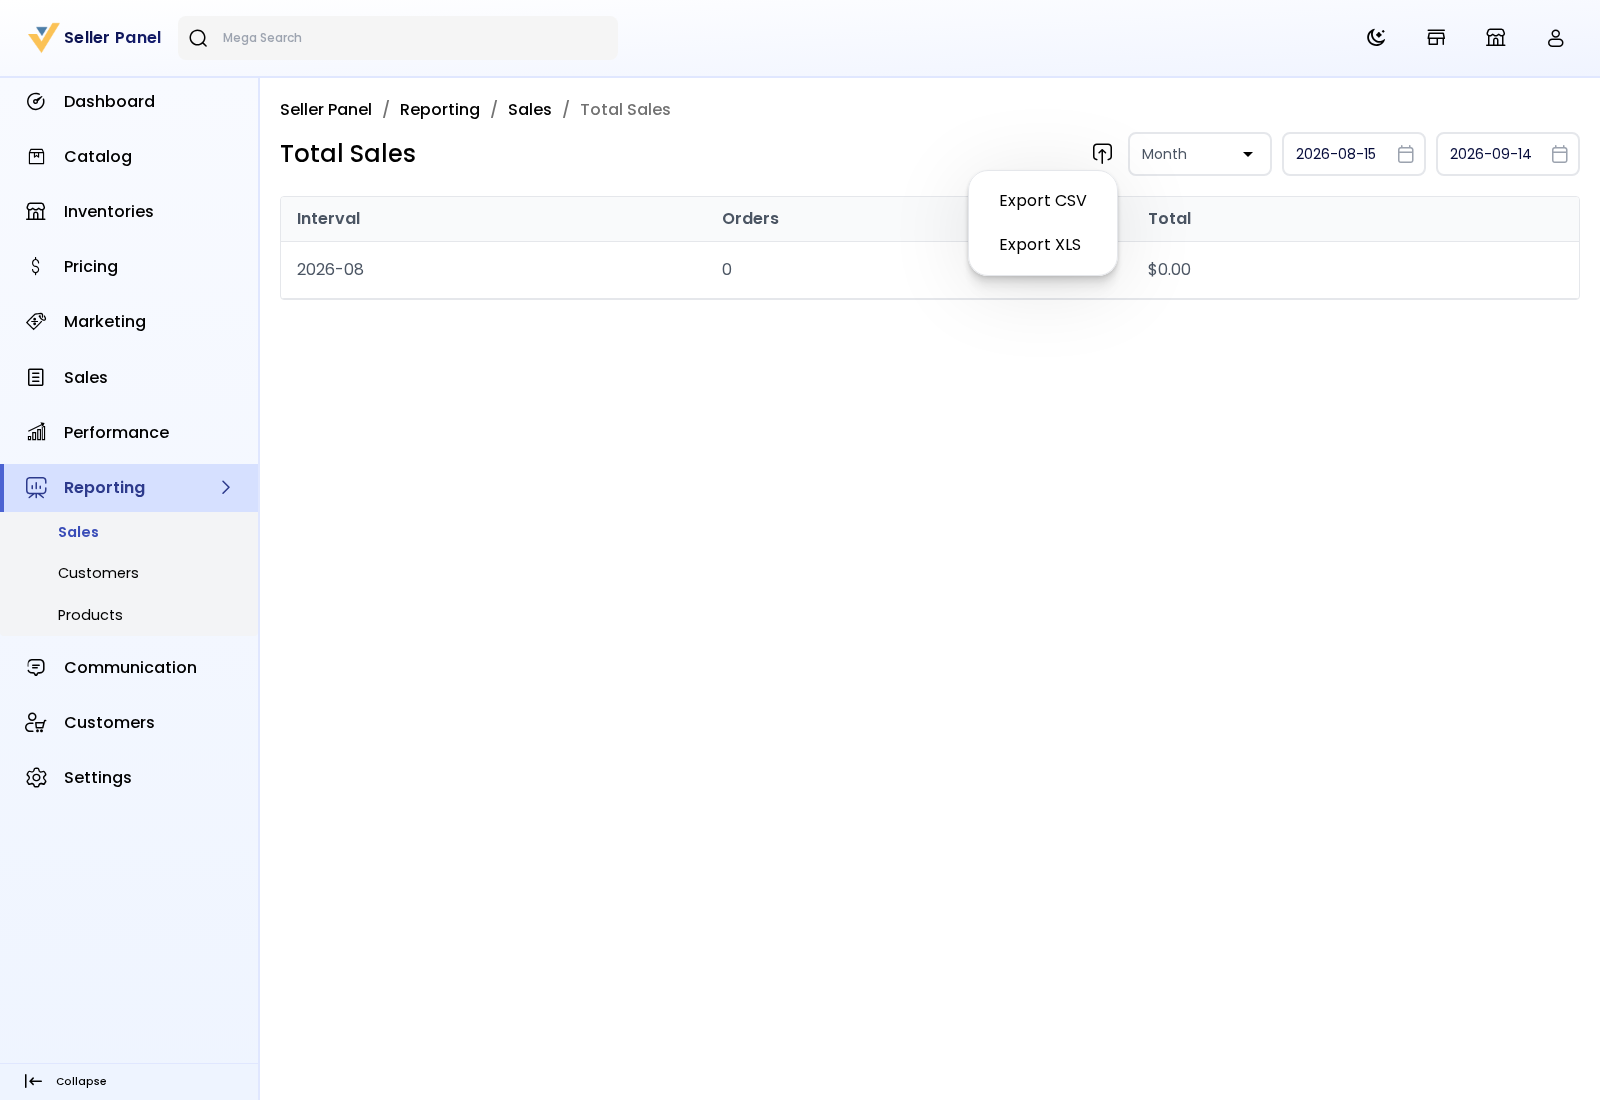This screenshot has width=1600, height=1100.
Task: Click the Dashboard gauge icon
Action: pos(36,102)
